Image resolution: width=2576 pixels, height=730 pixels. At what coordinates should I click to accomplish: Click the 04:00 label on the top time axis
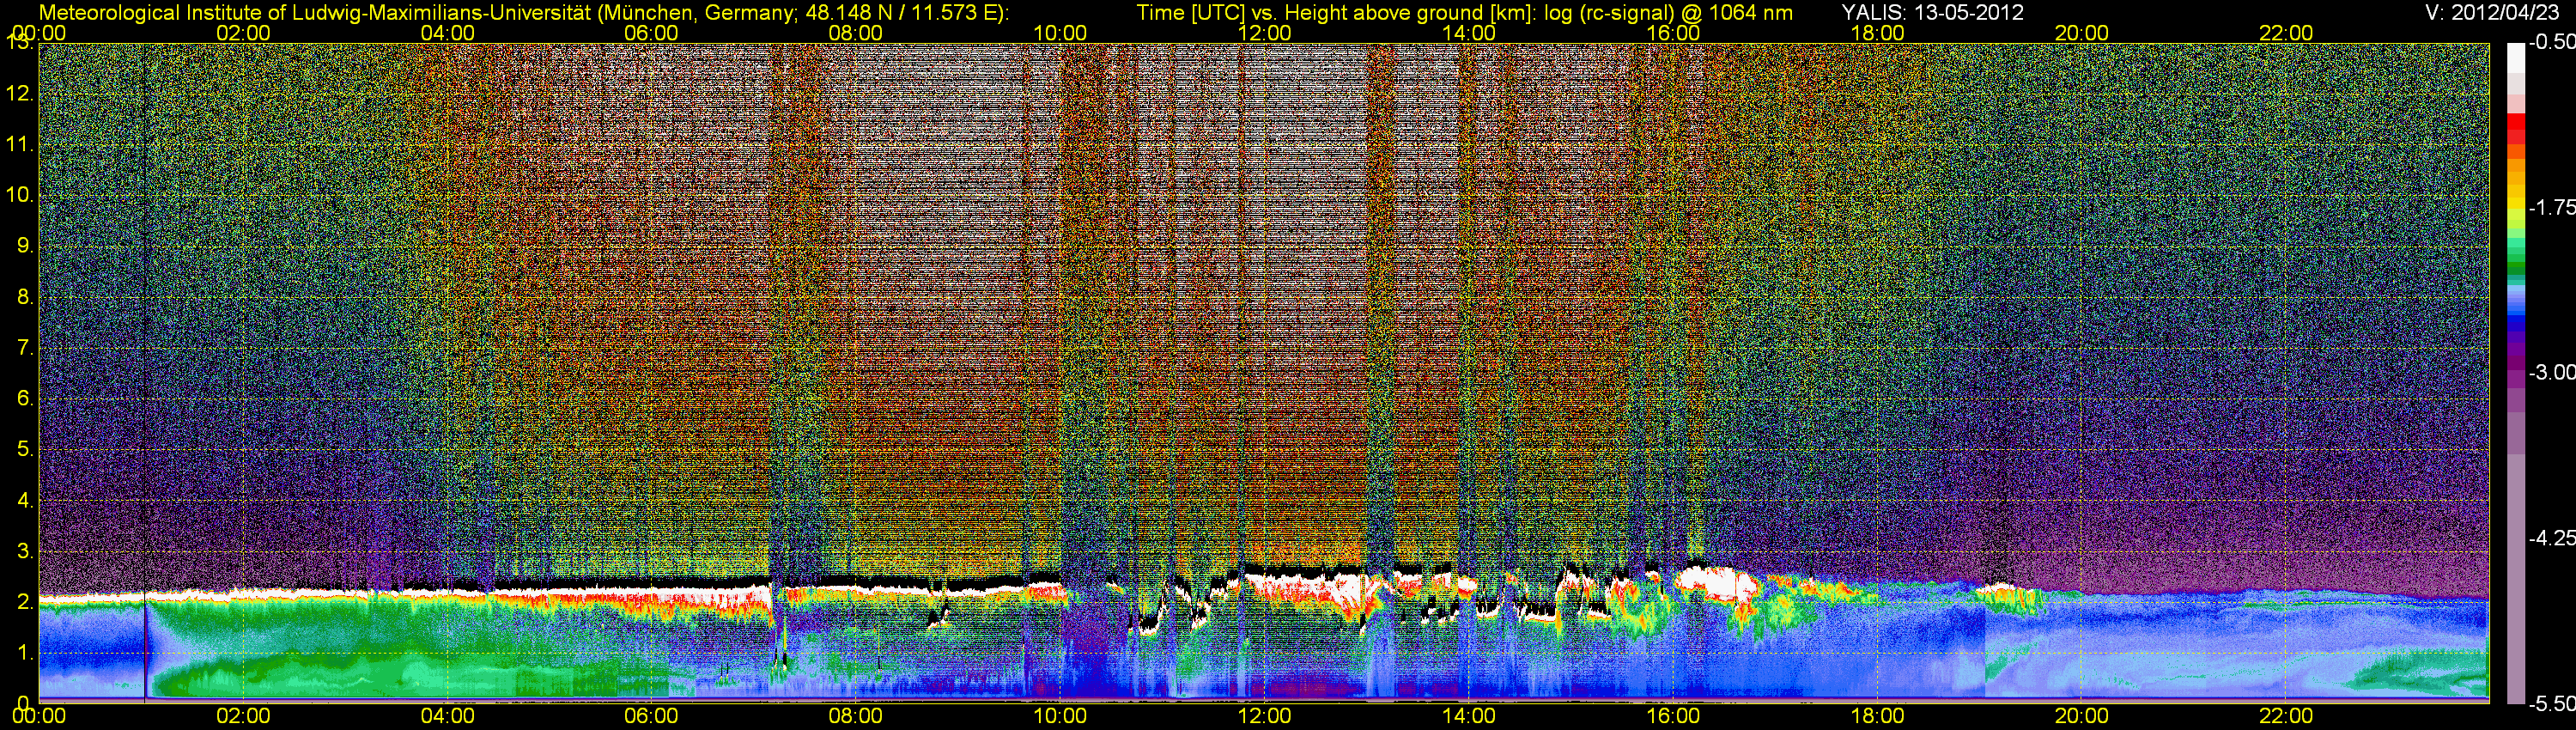coord(447,33)
